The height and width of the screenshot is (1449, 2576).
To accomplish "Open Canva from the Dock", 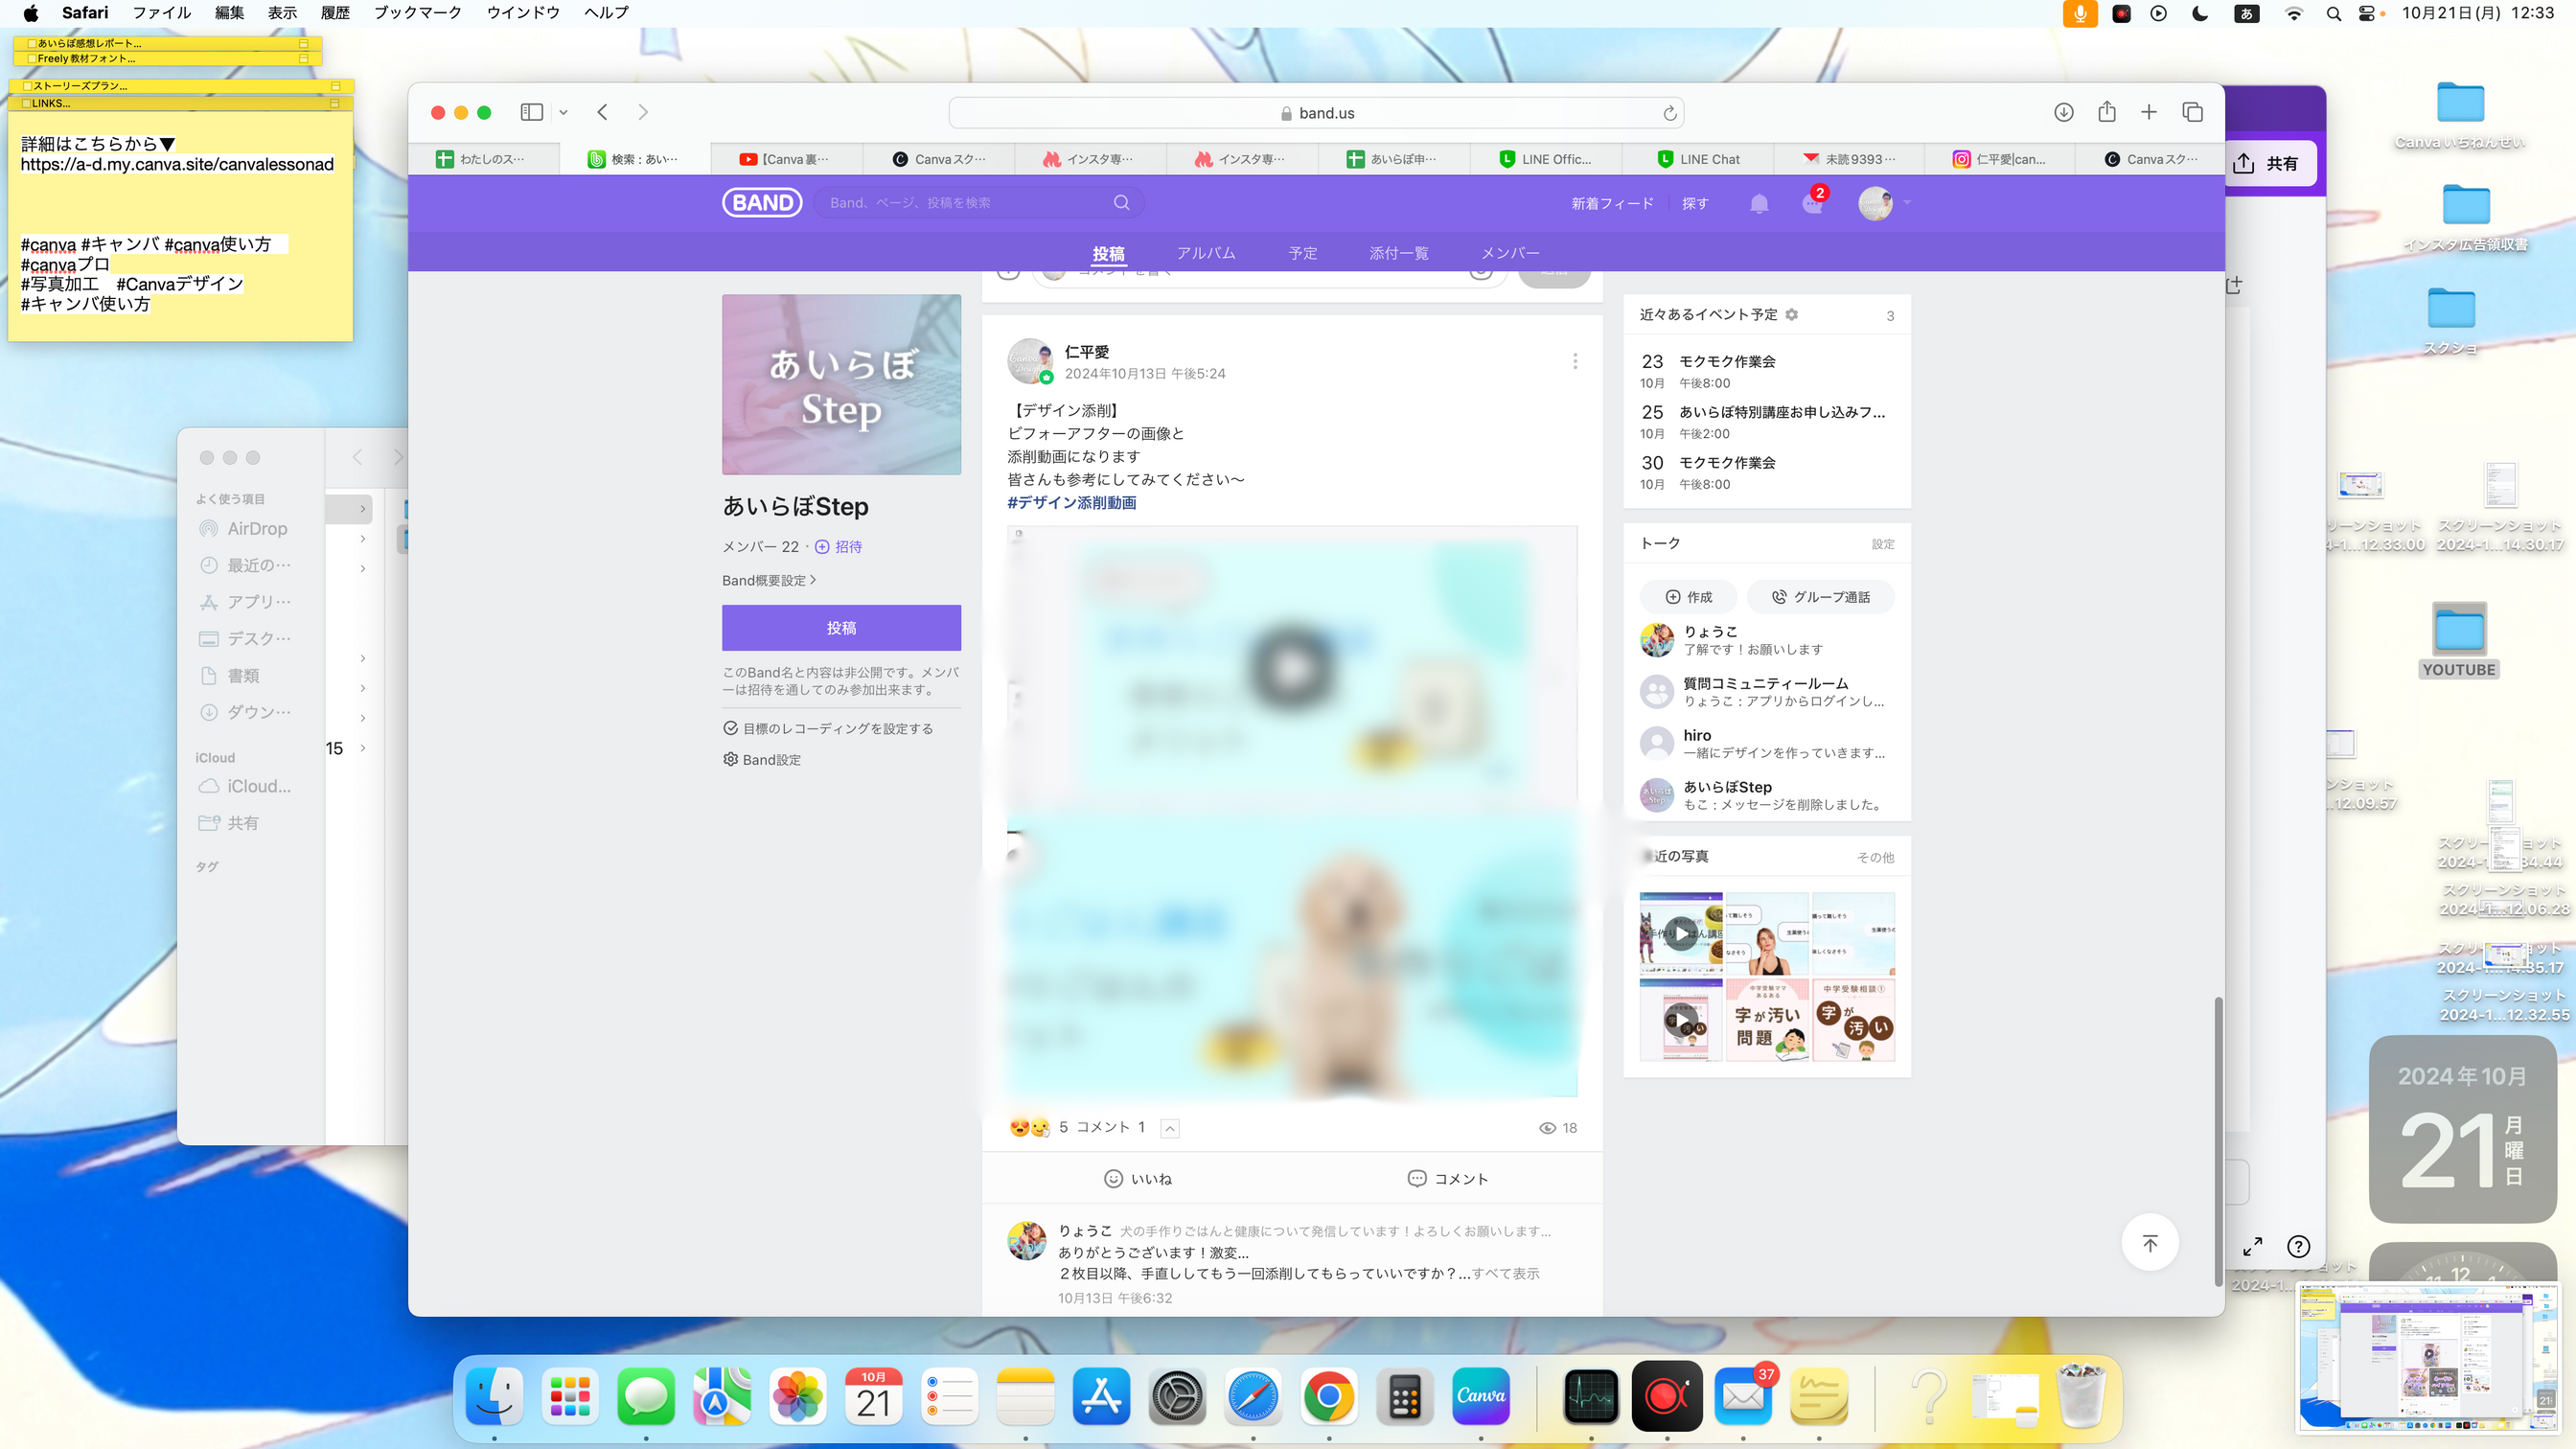I will 1480,1396.
